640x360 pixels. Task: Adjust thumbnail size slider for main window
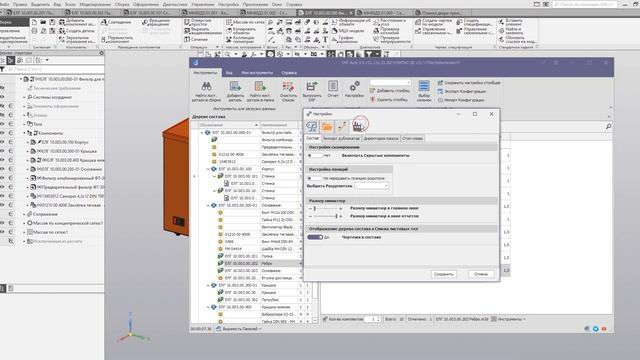coord(325,208)
